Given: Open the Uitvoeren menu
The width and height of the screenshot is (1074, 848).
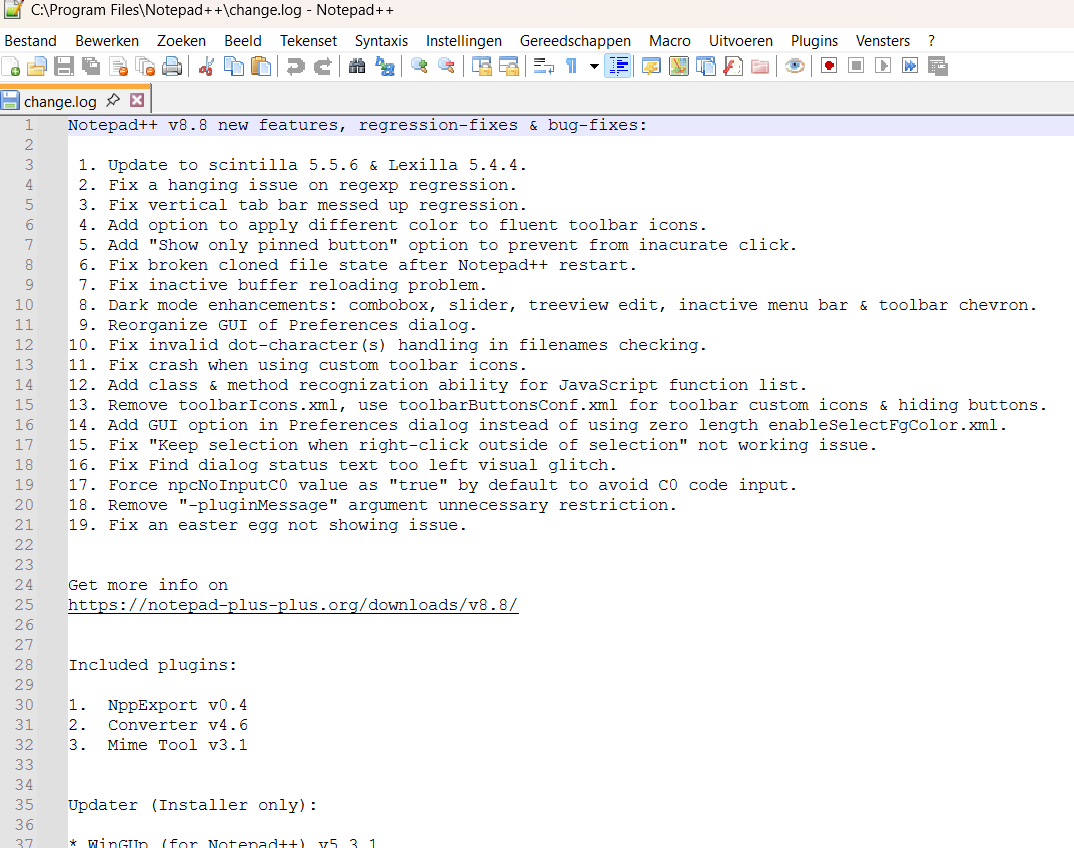Looking at the screenshot, I should pos(740,41).
